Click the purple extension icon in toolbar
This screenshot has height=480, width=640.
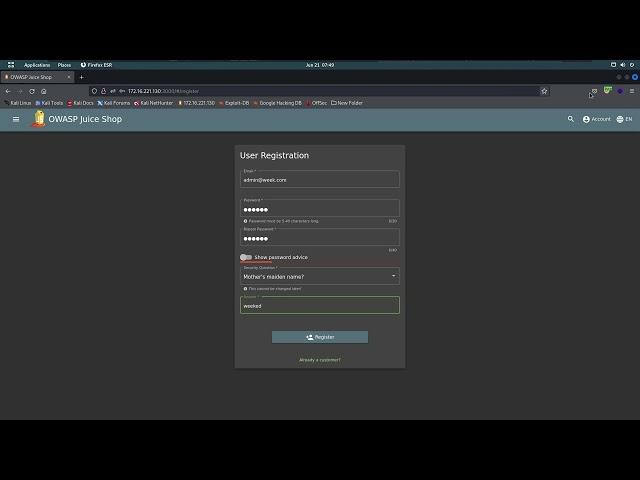[x=620, y=91]
